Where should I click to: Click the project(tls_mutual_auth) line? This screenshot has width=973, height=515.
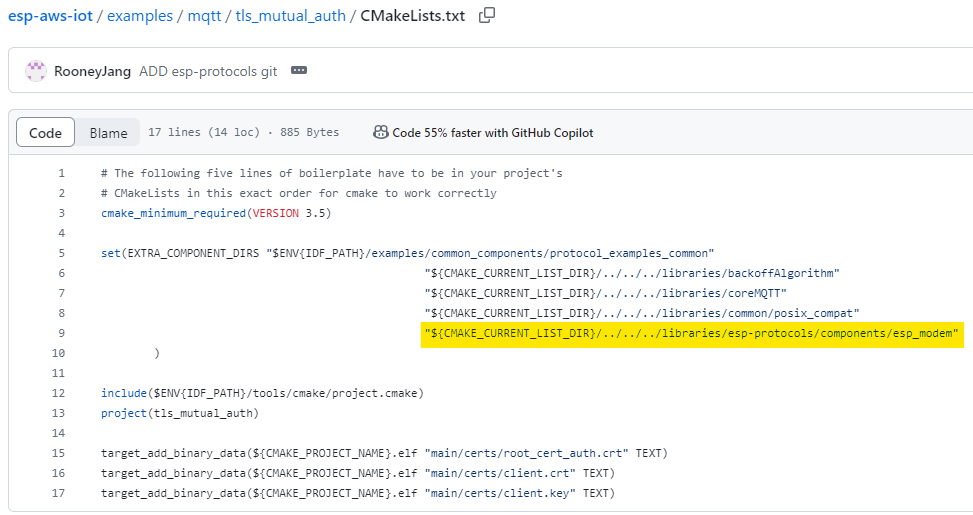click(x=180, y=413)
